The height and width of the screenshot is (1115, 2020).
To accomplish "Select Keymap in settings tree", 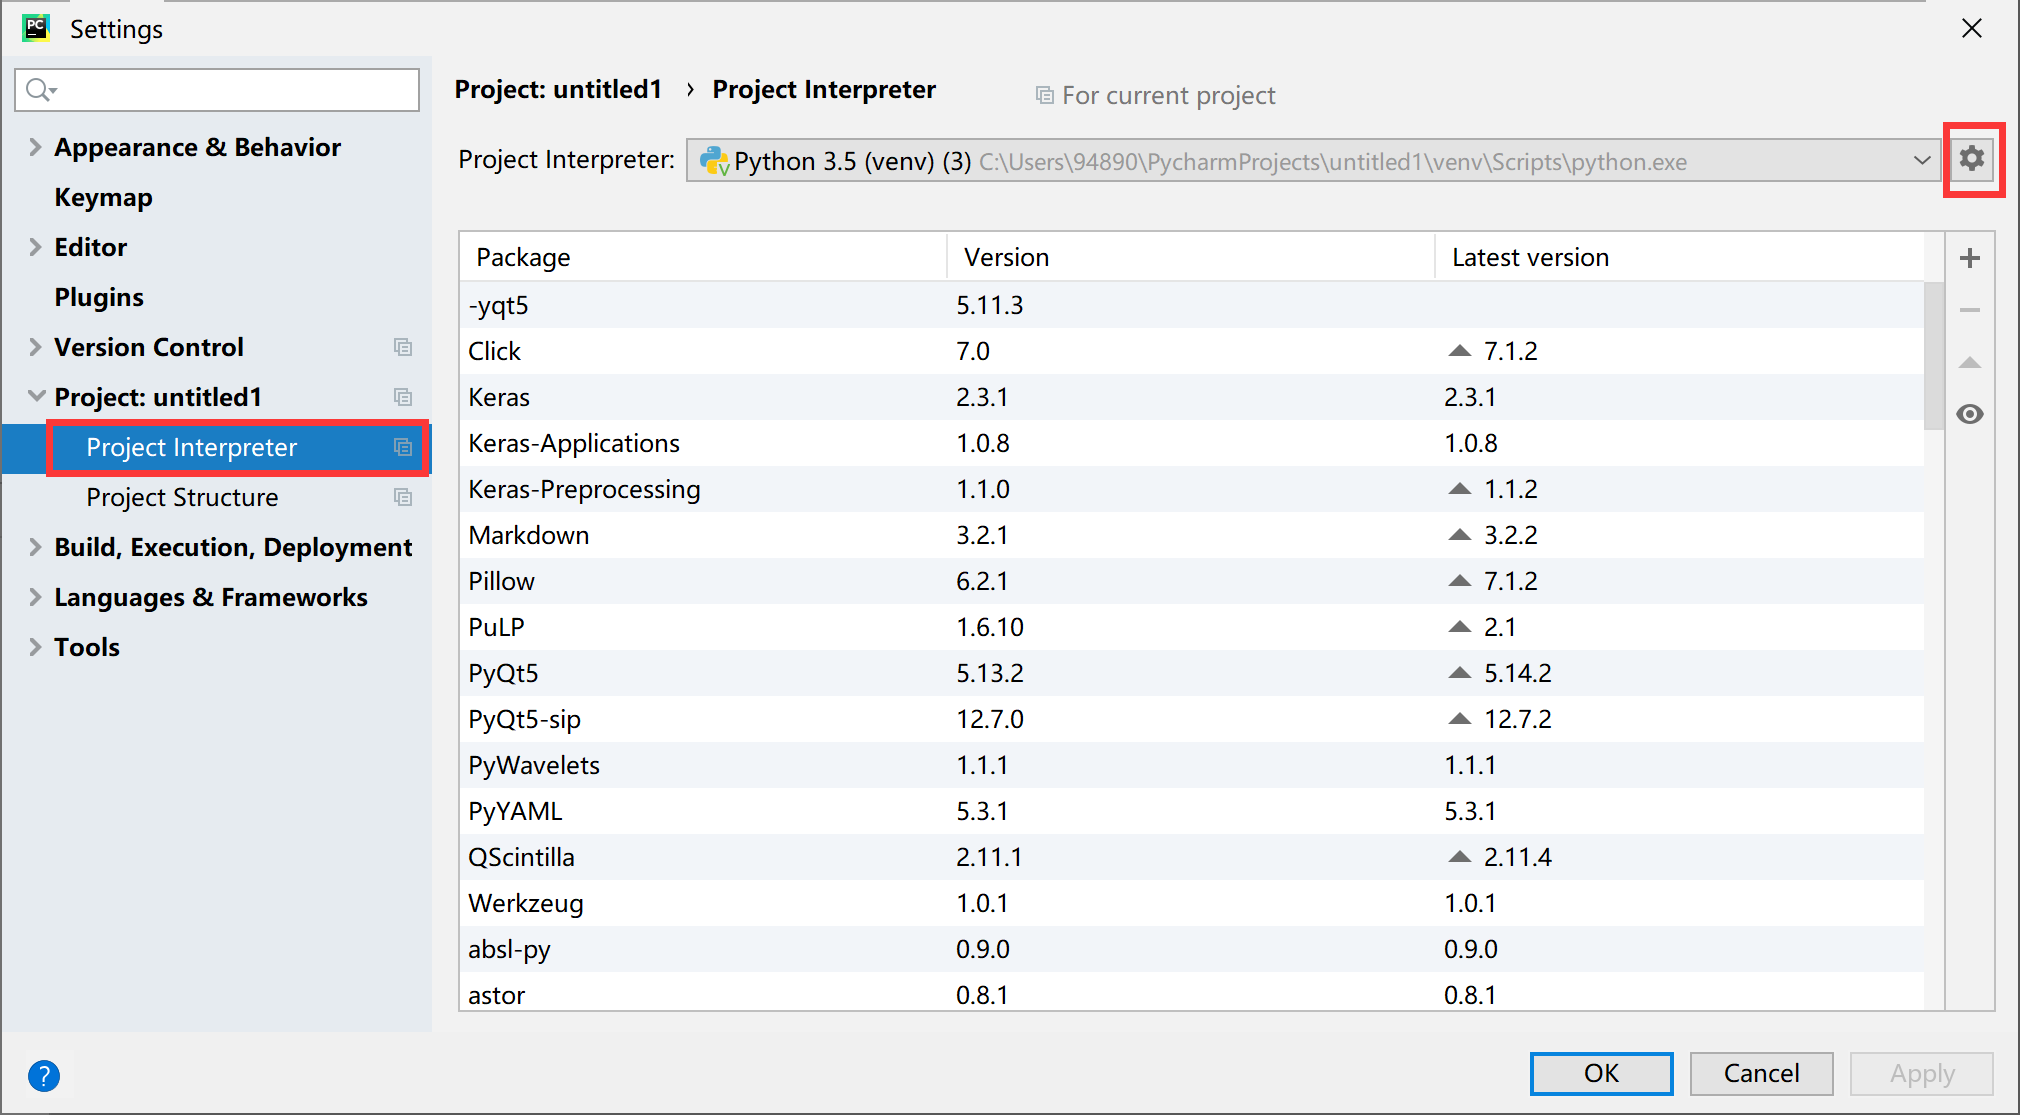I will point(103,197).
